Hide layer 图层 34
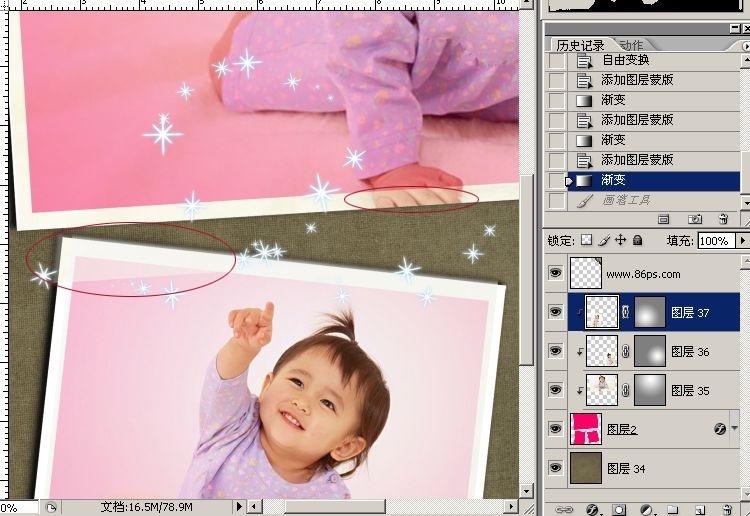The image size is (750, 516). 555,468
